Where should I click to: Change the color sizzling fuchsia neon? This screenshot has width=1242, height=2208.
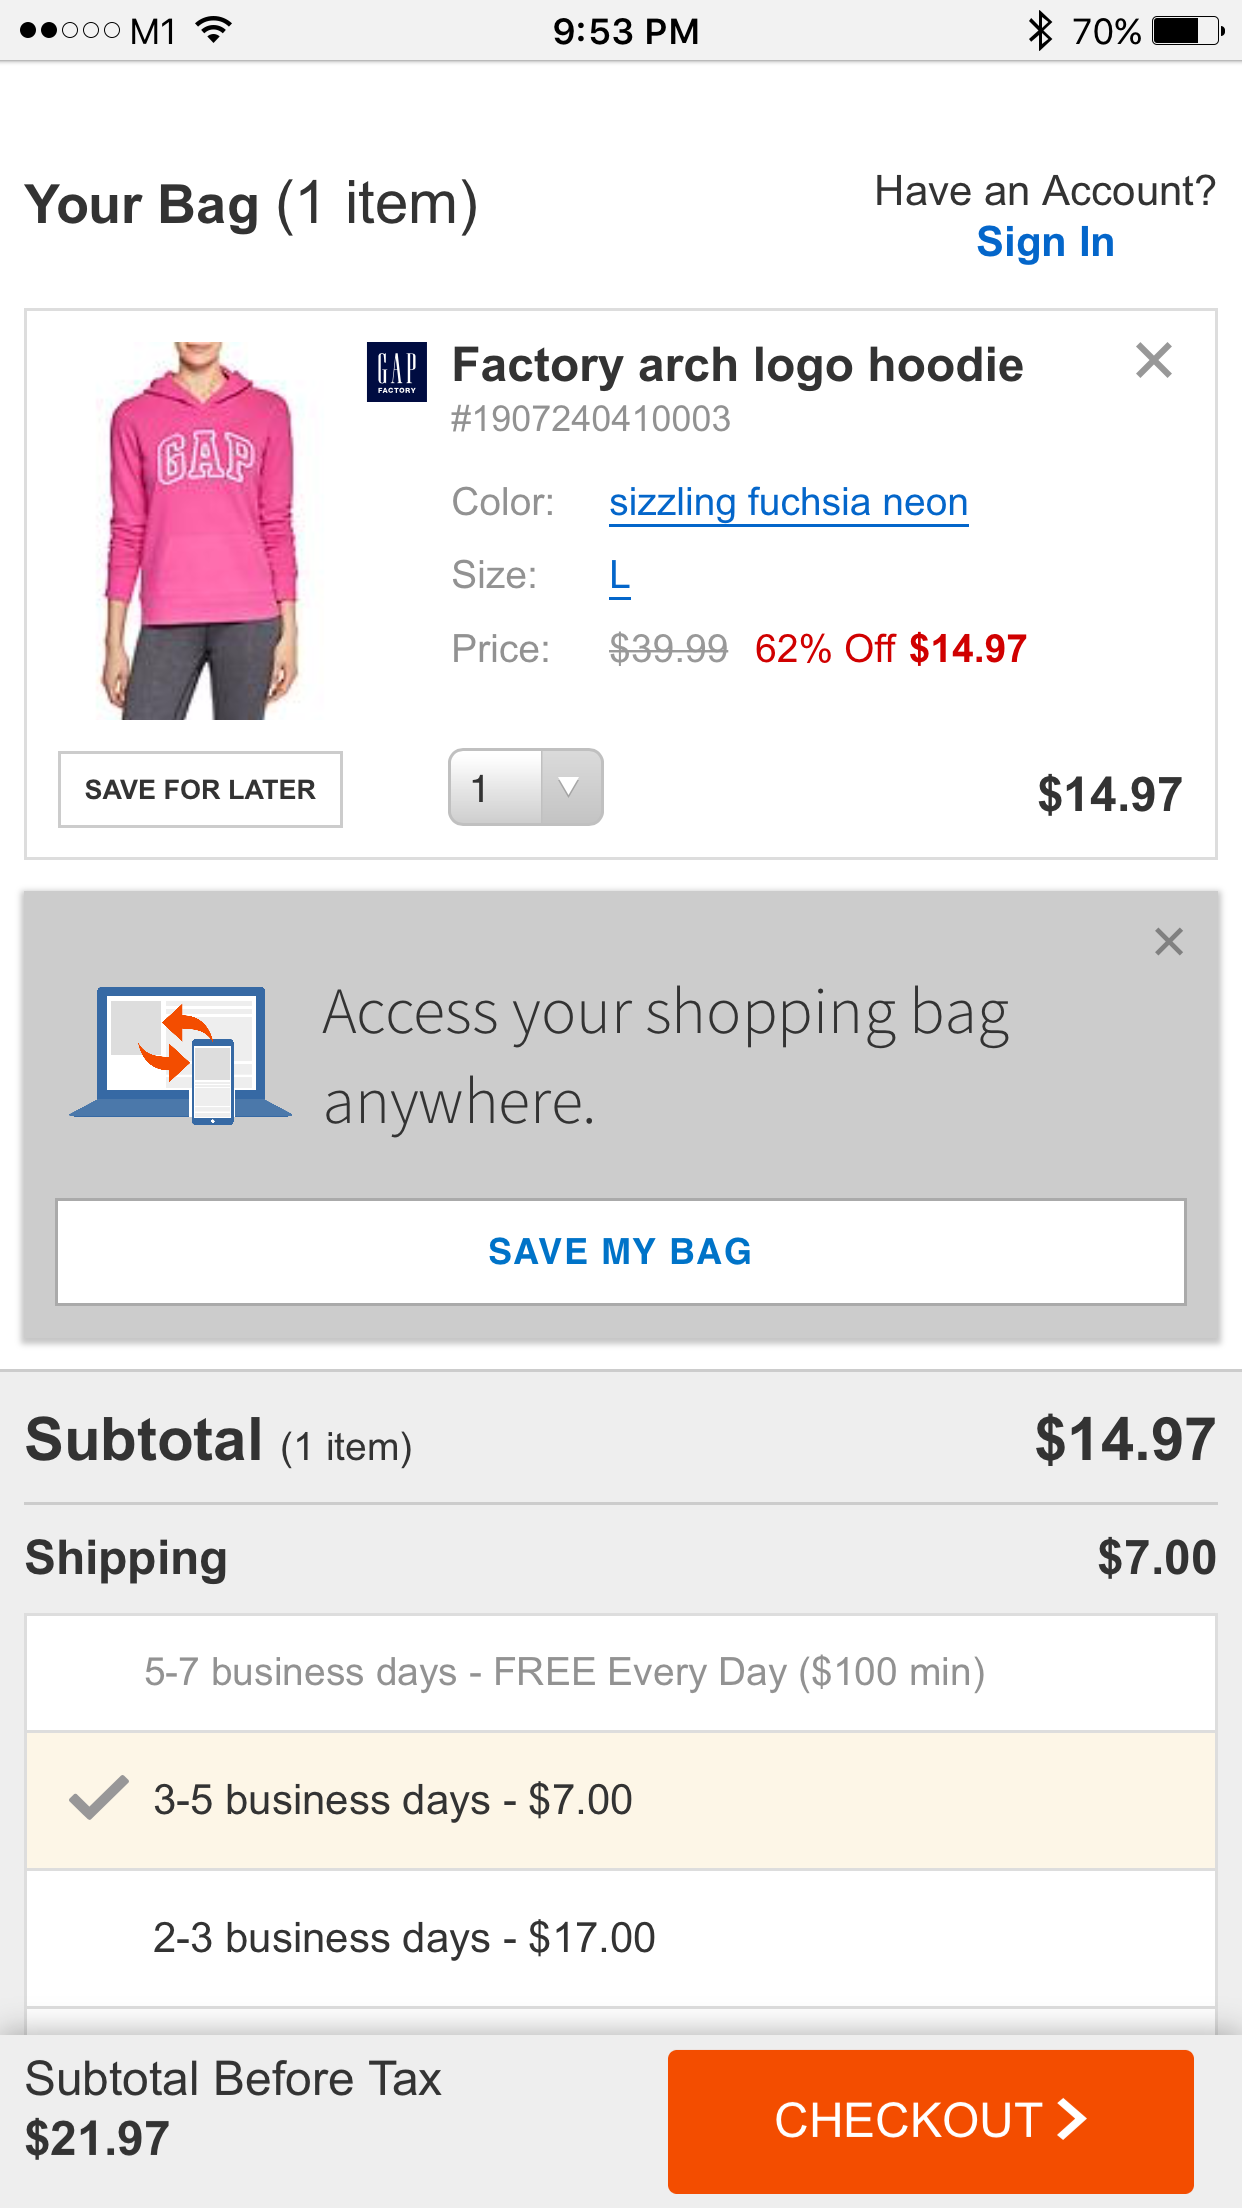point(789,503)
